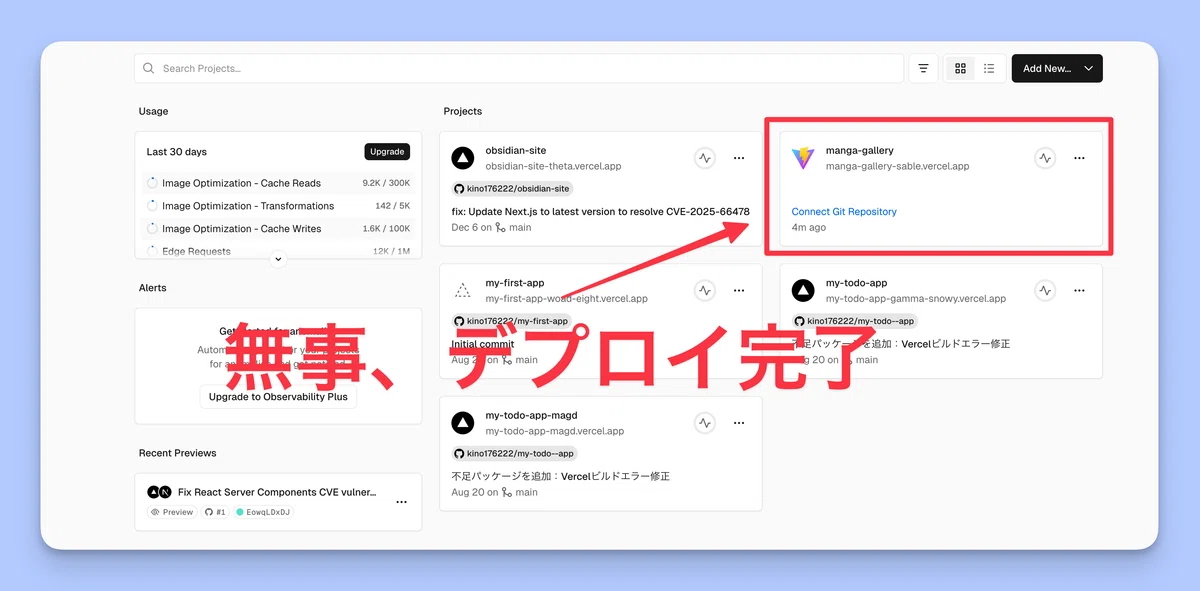Click my-first-app dashed triangle icon
1200x591 pixels.
pos(462,290)
